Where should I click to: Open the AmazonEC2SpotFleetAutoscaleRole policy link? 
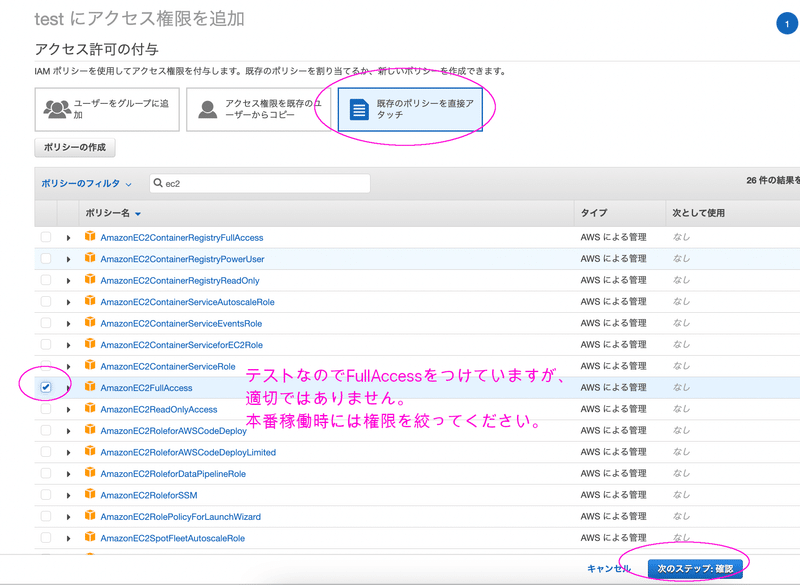(172, 538)
